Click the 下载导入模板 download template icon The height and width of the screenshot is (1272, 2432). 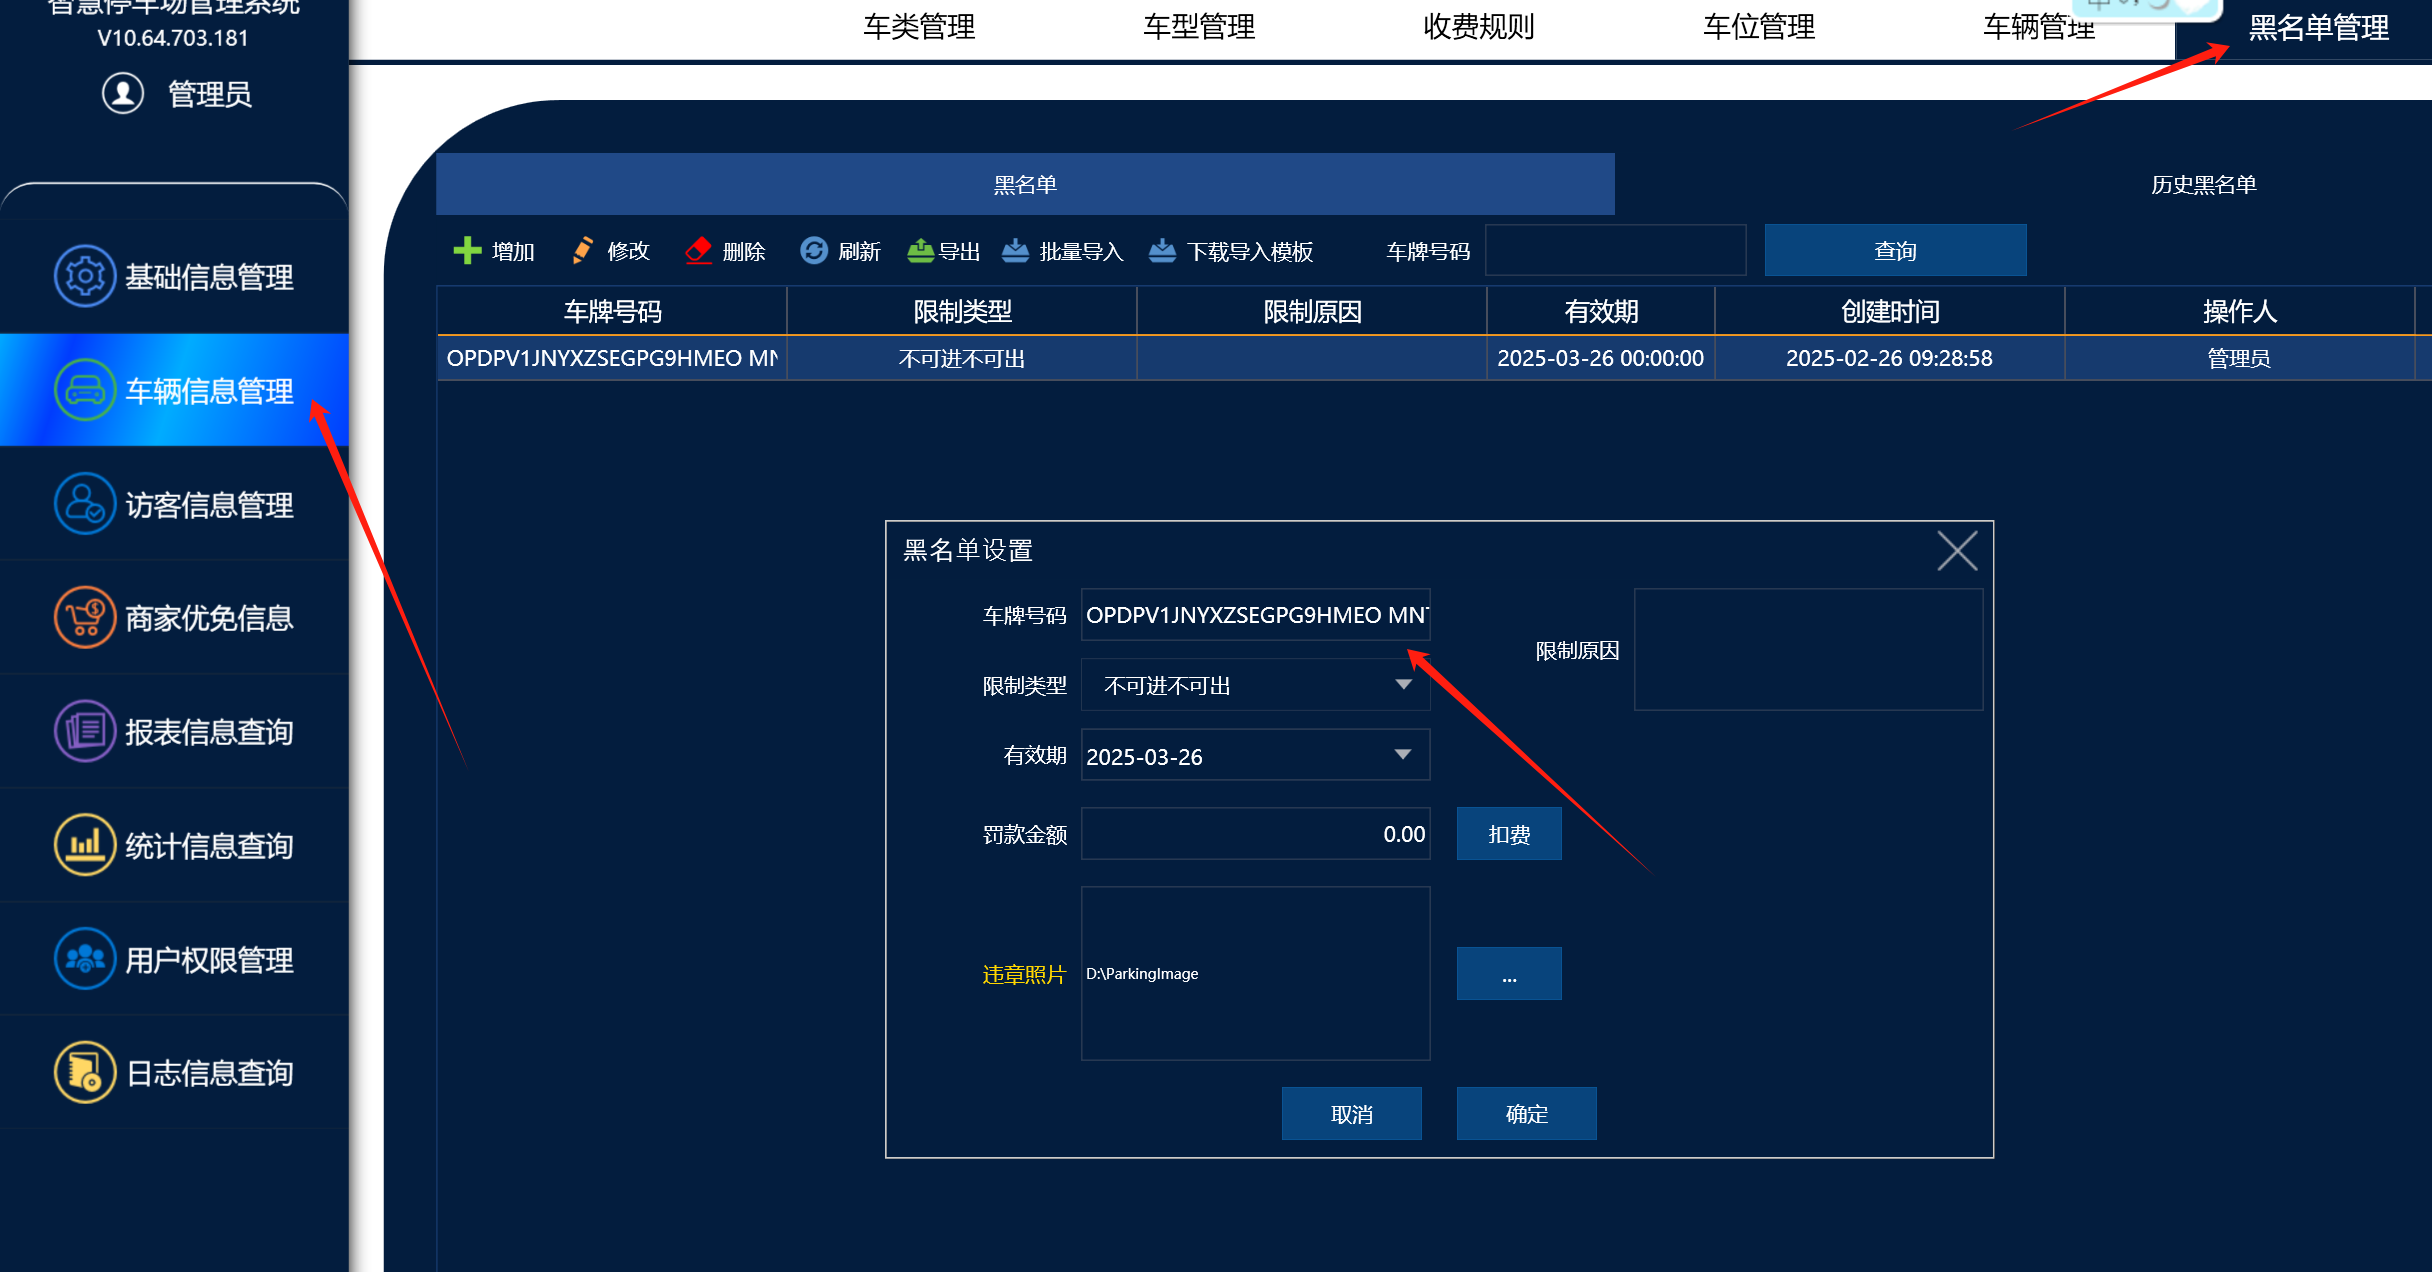coord(1162,250)
